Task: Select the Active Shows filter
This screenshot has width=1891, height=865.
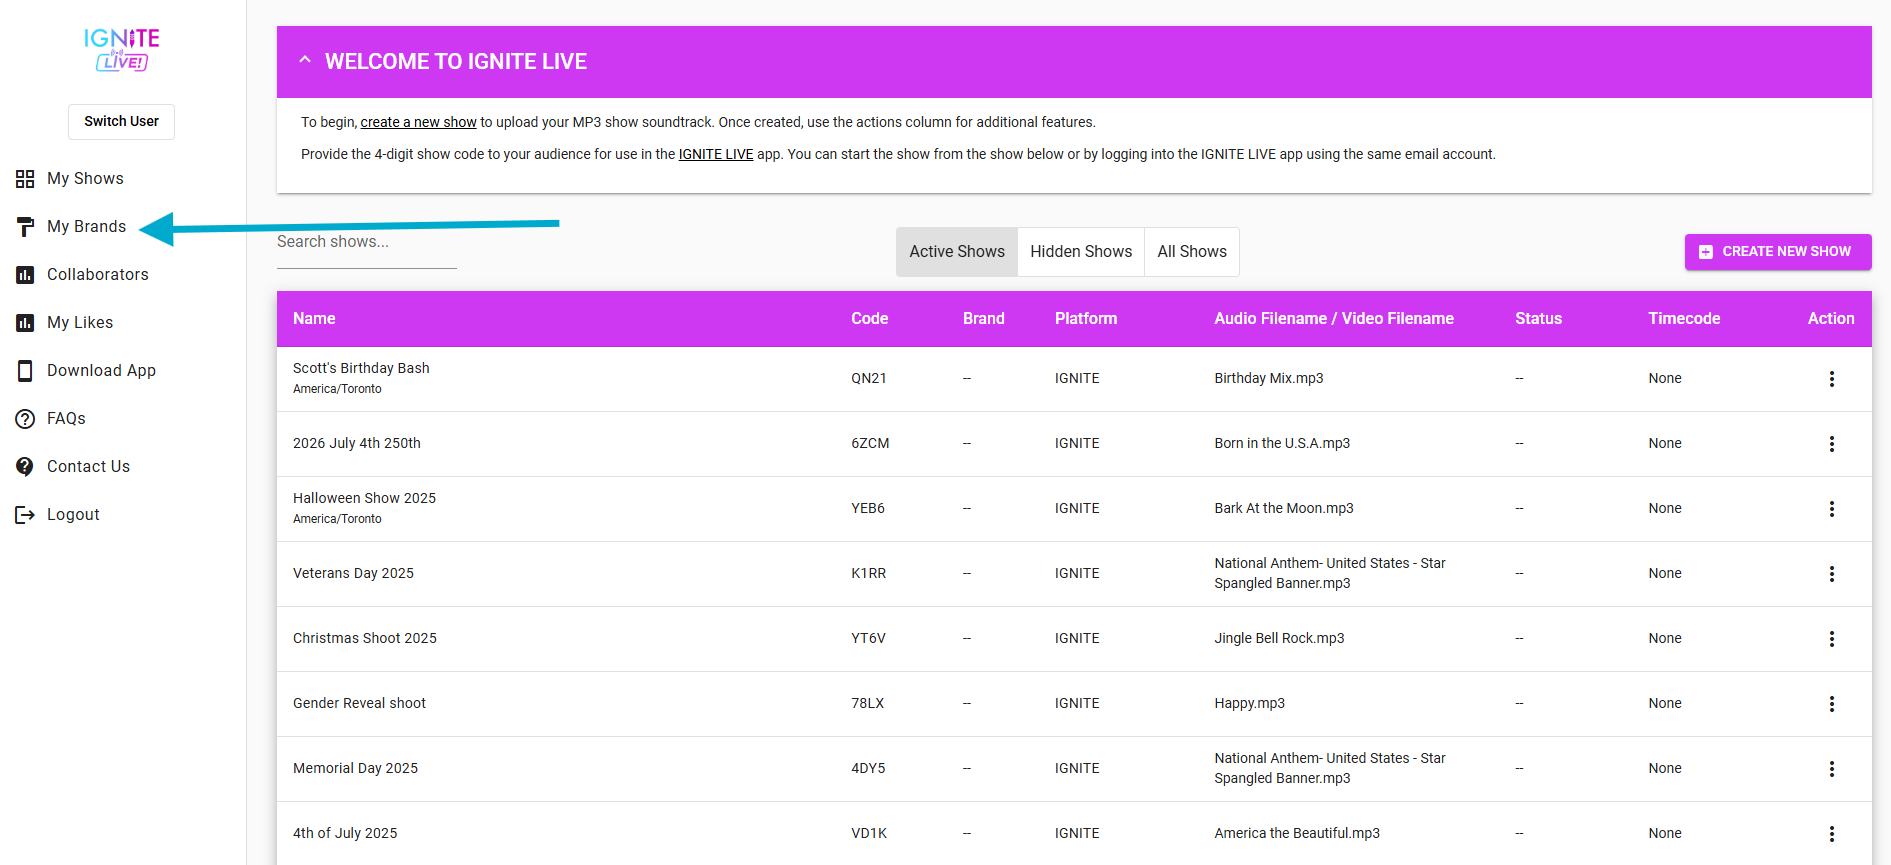Action: click(956, 252)
